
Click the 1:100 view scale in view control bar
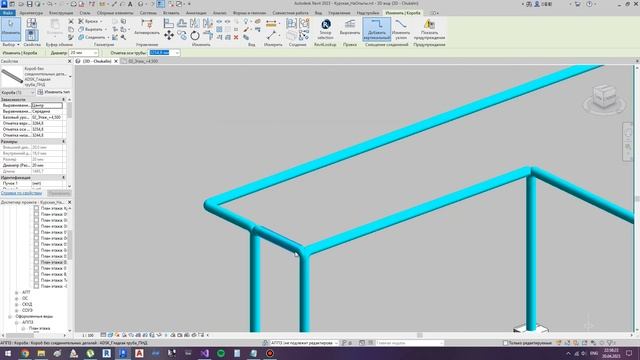(x=88, y=335)
